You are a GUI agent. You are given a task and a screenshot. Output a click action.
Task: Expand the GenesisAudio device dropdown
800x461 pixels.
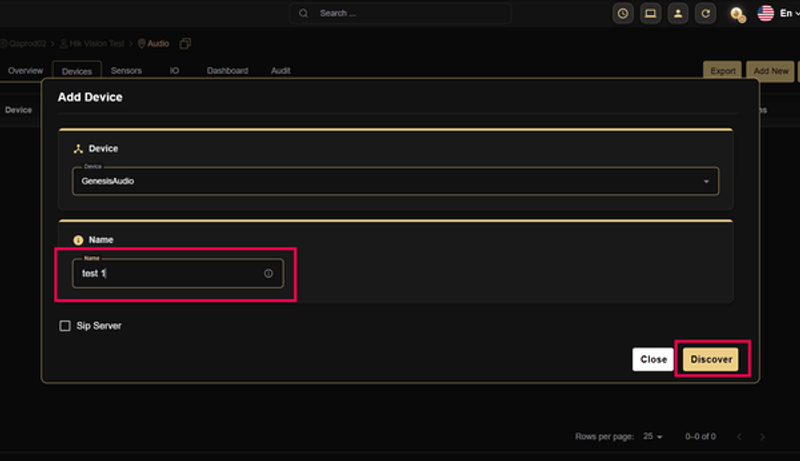[x=396, y=181]
